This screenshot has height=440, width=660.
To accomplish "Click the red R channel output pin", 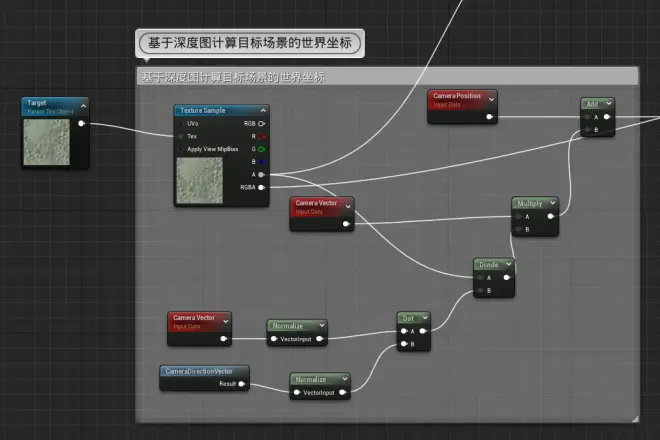I will click(262, 136).
